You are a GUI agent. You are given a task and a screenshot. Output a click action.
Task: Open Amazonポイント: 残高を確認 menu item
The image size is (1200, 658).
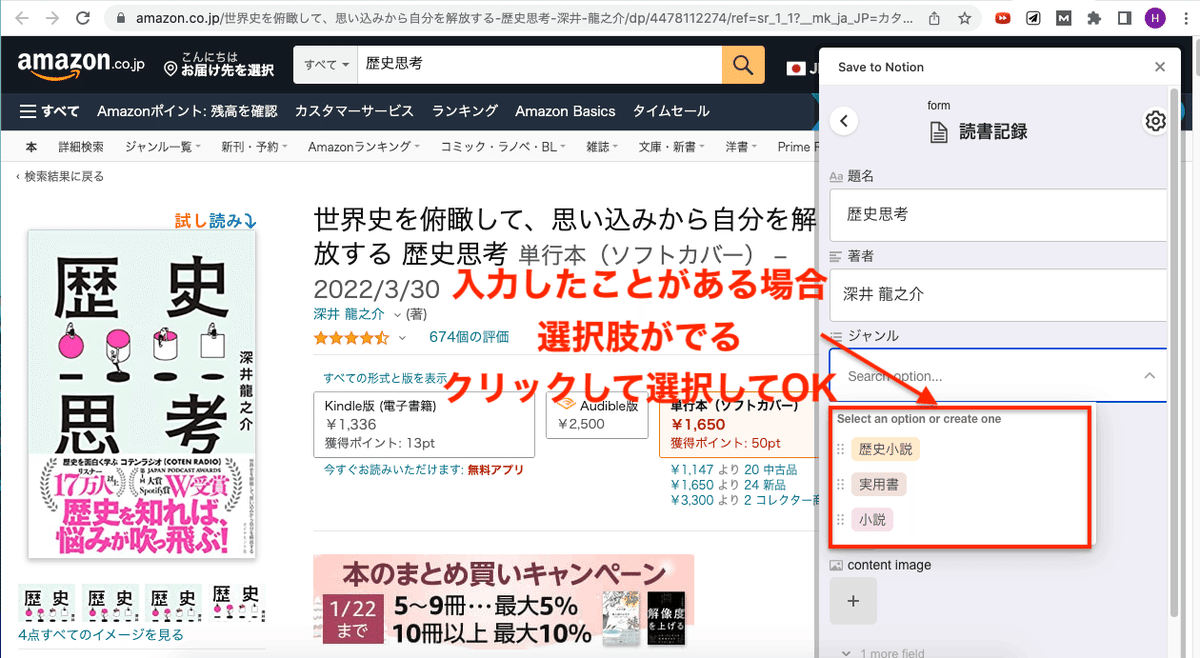click(x=187, y=111)
